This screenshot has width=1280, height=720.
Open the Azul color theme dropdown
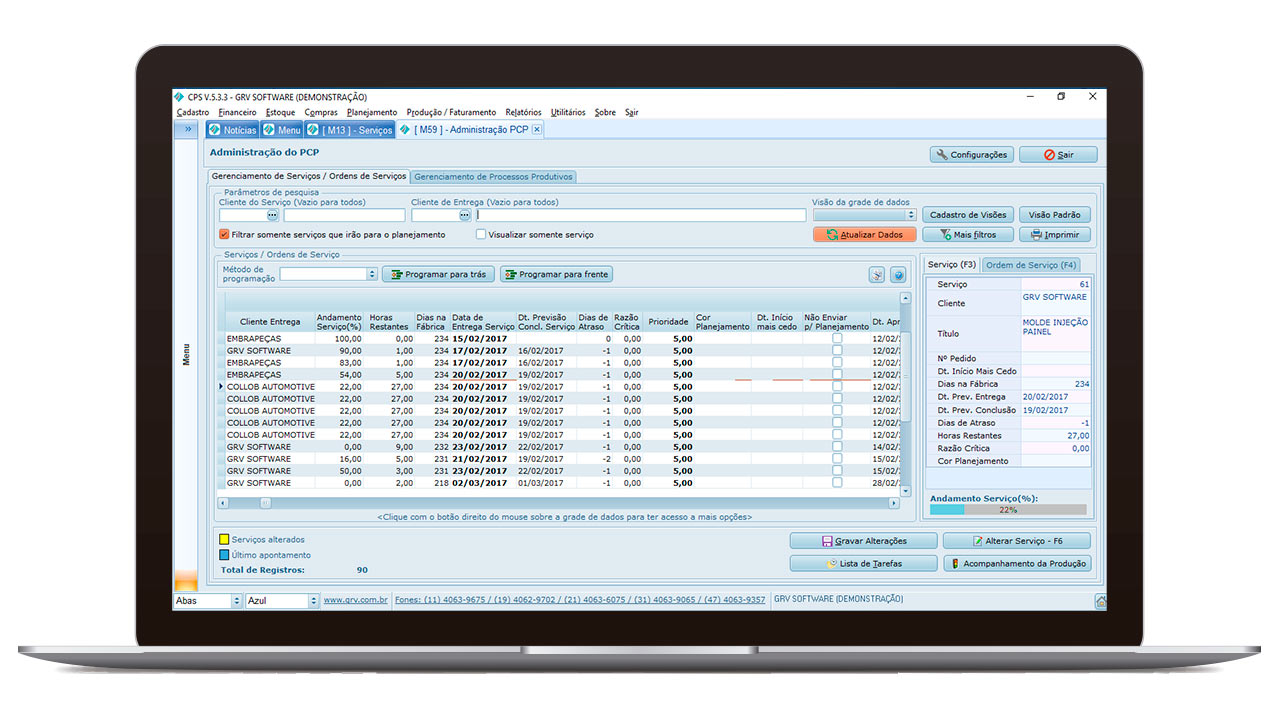coord(312,601)
